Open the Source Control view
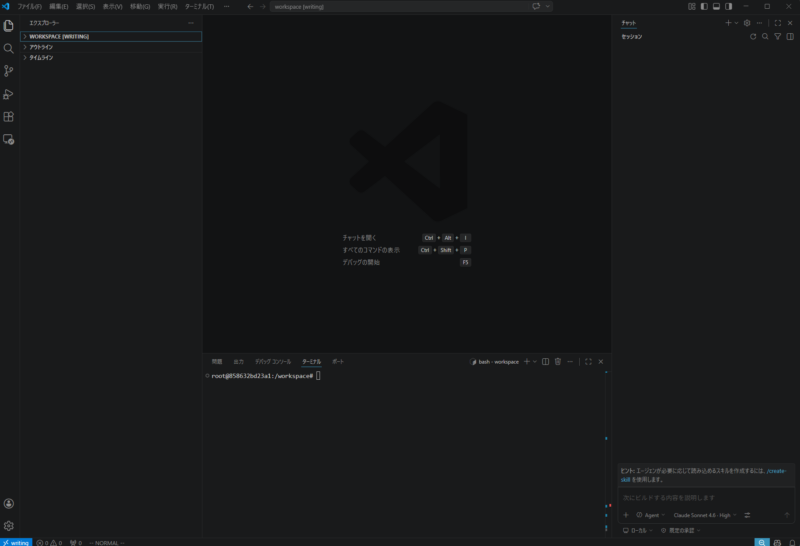 tap(9, 71)
